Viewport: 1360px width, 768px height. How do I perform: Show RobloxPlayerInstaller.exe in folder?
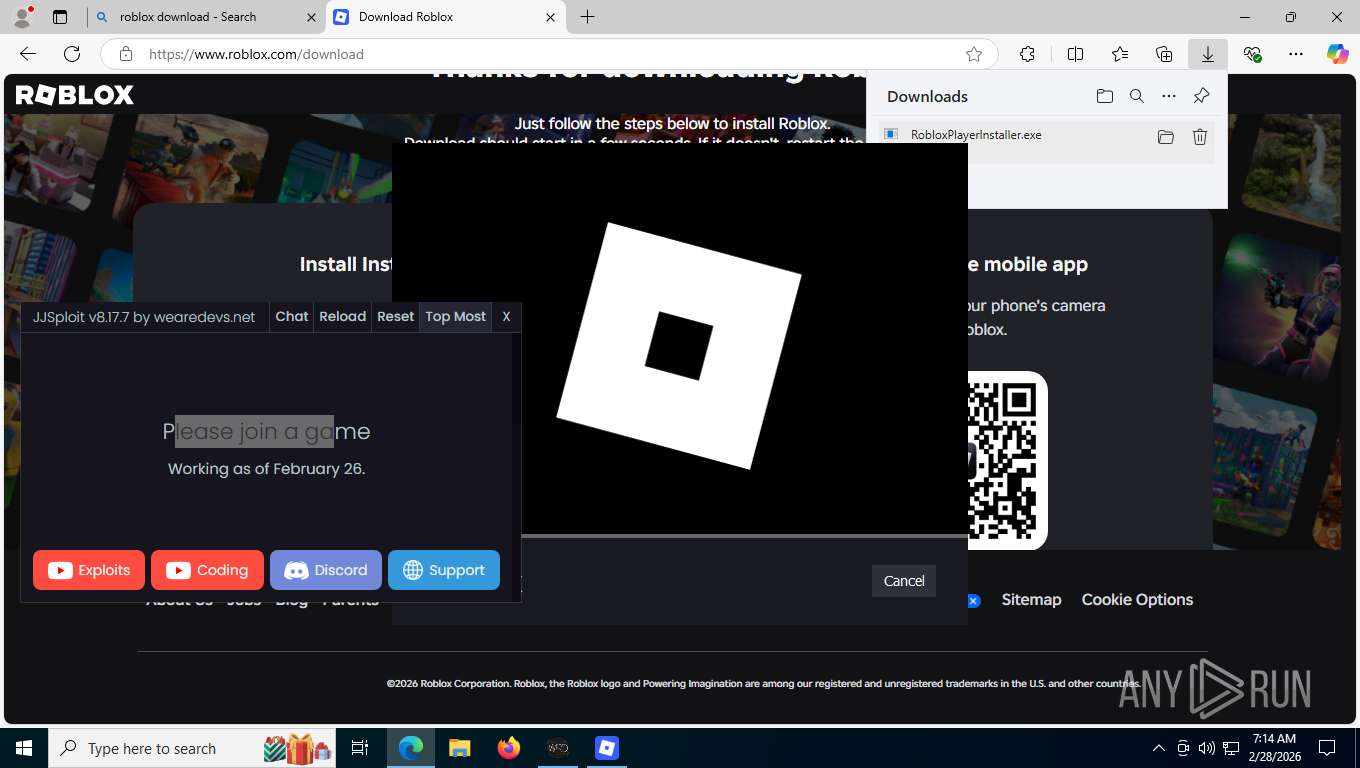[1166, 137]
